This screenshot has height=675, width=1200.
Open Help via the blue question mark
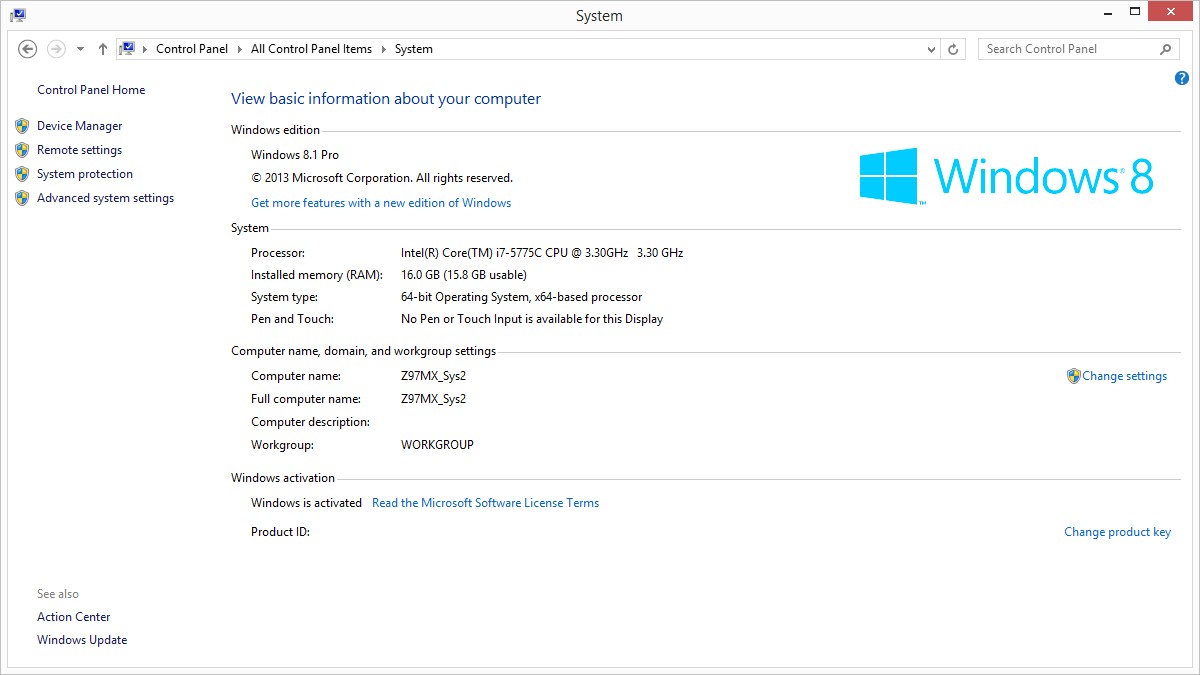(x=1182, y=78)
